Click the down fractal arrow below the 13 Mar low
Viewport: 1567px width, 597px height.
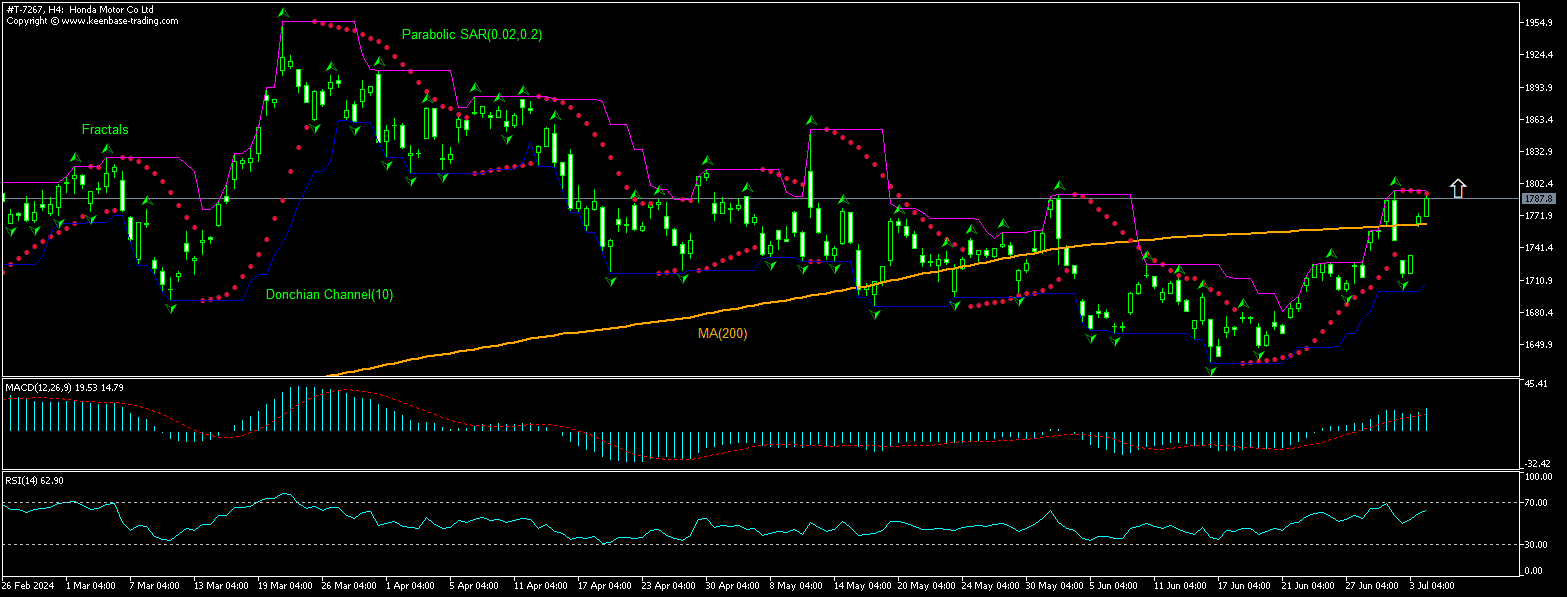(171, 308)
